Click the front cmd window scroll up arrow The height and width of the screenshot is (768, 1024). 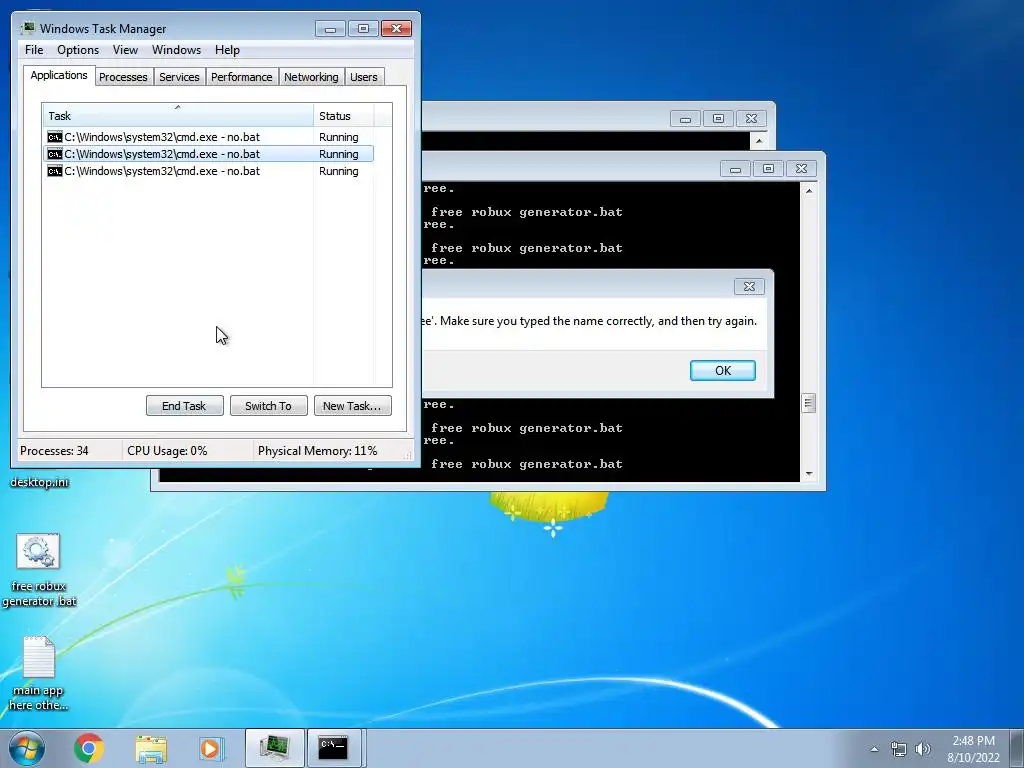[809, 191]
